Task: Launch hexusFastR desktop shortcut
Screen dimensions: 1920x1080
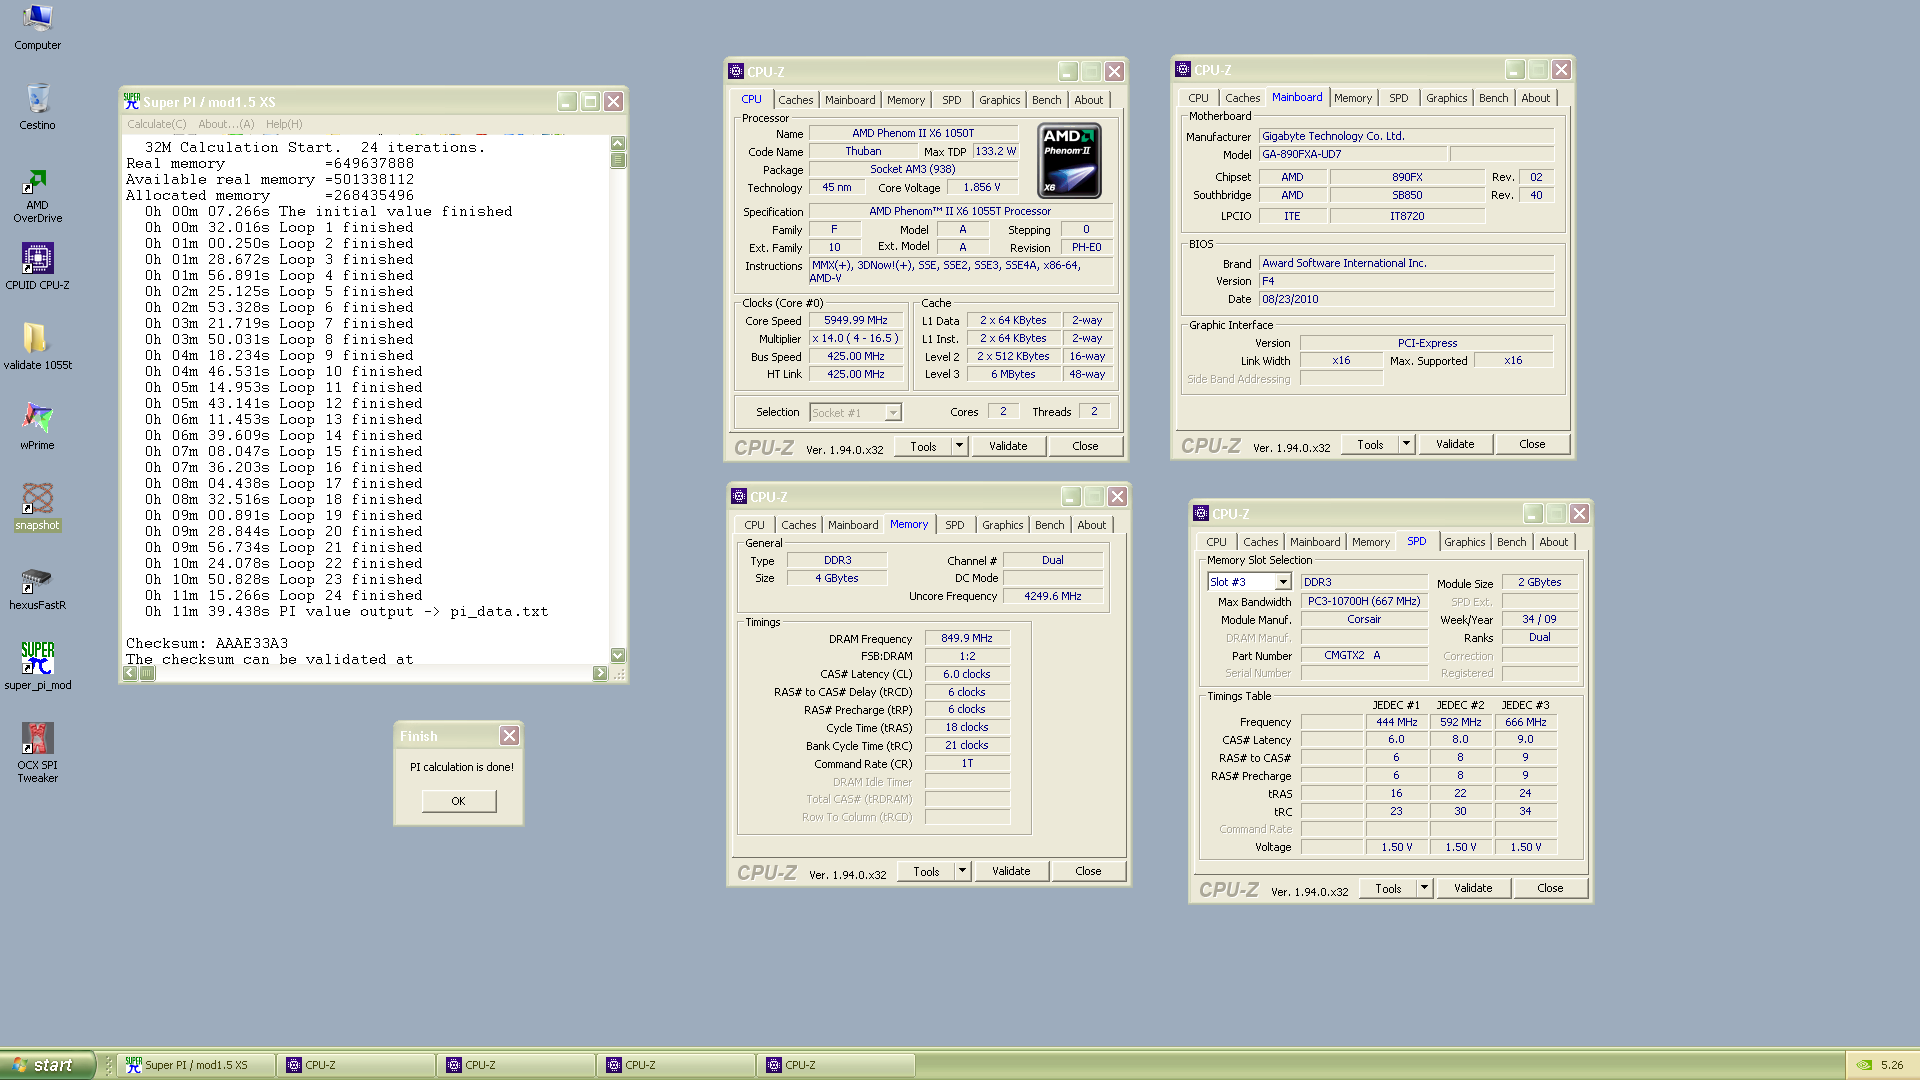Action: click(x=37, y=586)
